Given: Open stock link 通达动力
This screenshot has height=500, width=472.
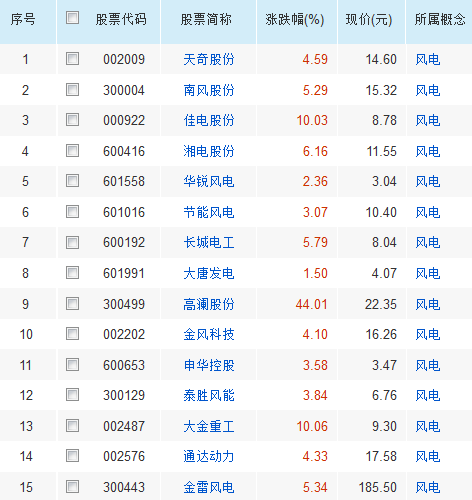Looking at the screenshot, I should pyautogui.click(x=209, y=456).
